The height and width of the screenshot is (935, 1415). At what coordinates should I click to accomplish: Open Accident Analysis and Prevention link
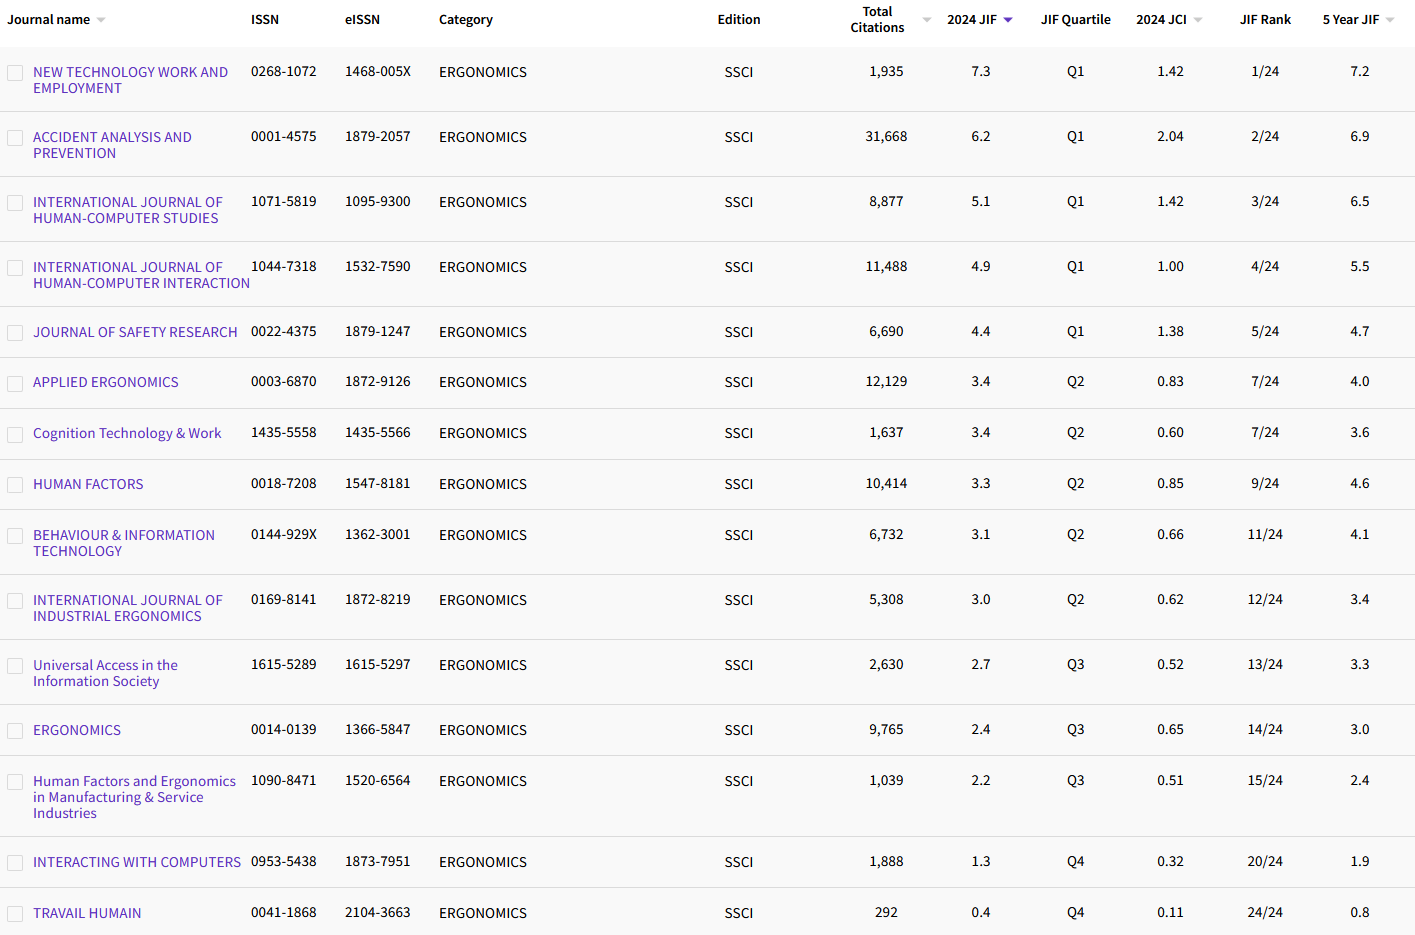point(112,145)
